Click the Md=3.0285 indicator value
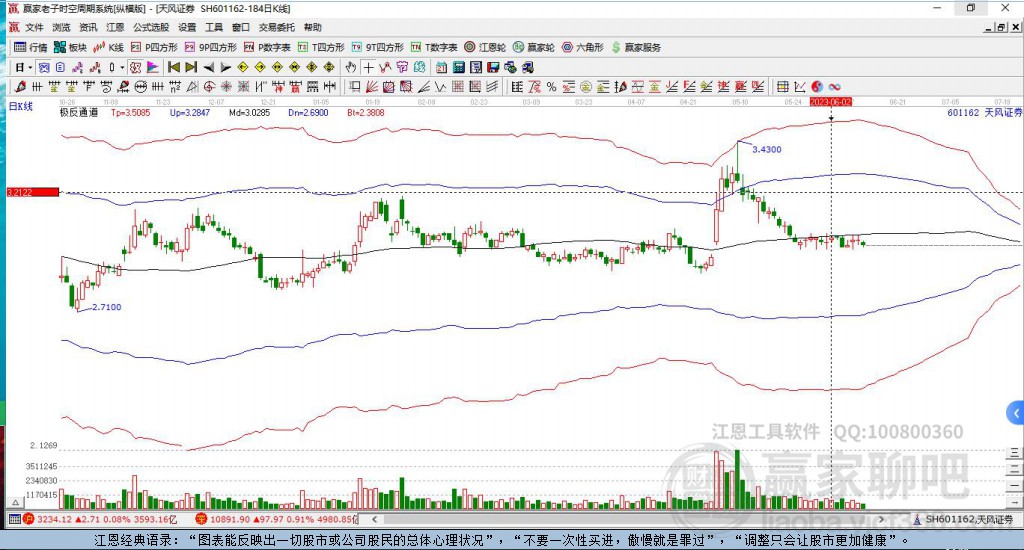 pos(249,112)
